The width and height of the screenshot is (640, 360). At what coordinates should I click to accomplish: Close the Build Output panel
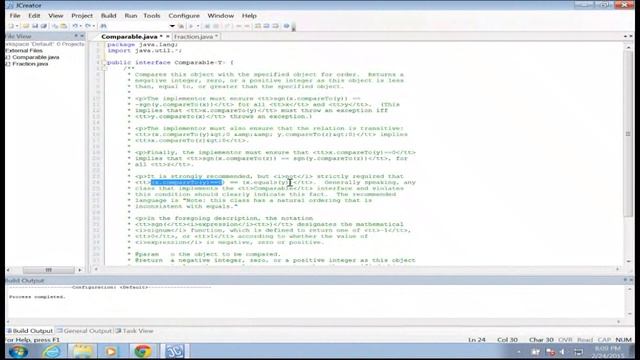tap(631, 280)
